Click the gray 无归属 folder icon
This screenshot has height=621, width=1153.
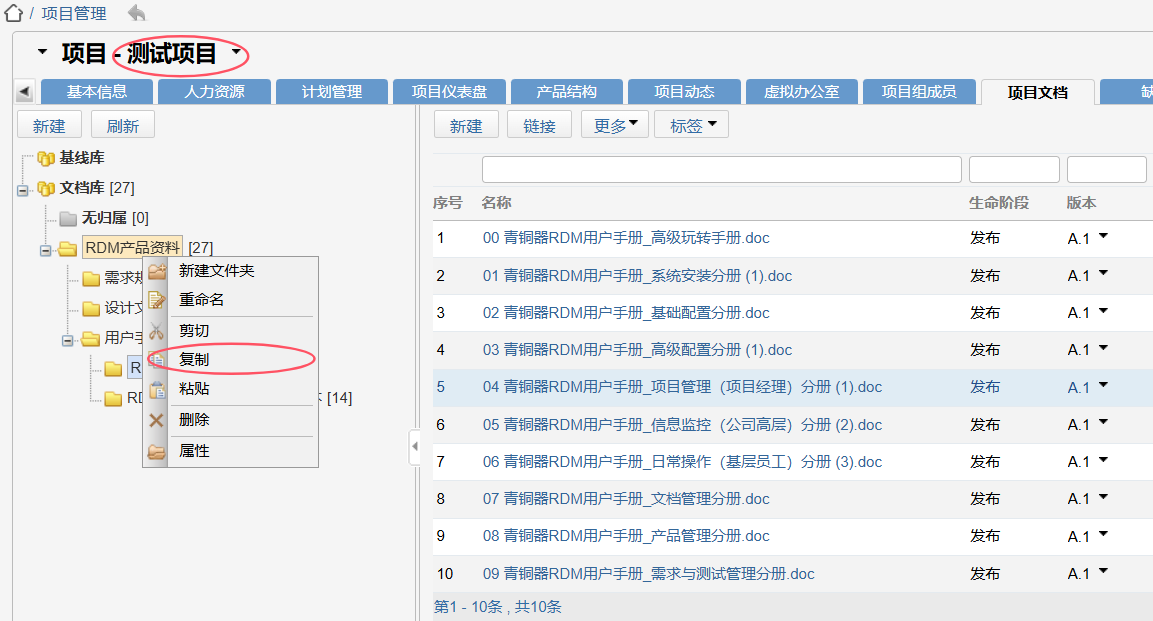[x=68, y=218]
